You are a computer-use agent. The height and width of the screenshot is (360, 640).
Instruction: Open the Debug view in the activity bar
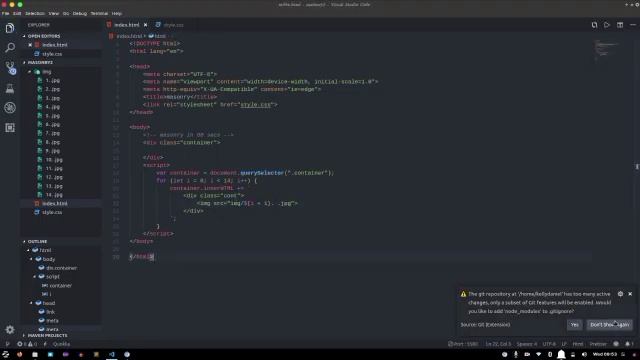10,108
